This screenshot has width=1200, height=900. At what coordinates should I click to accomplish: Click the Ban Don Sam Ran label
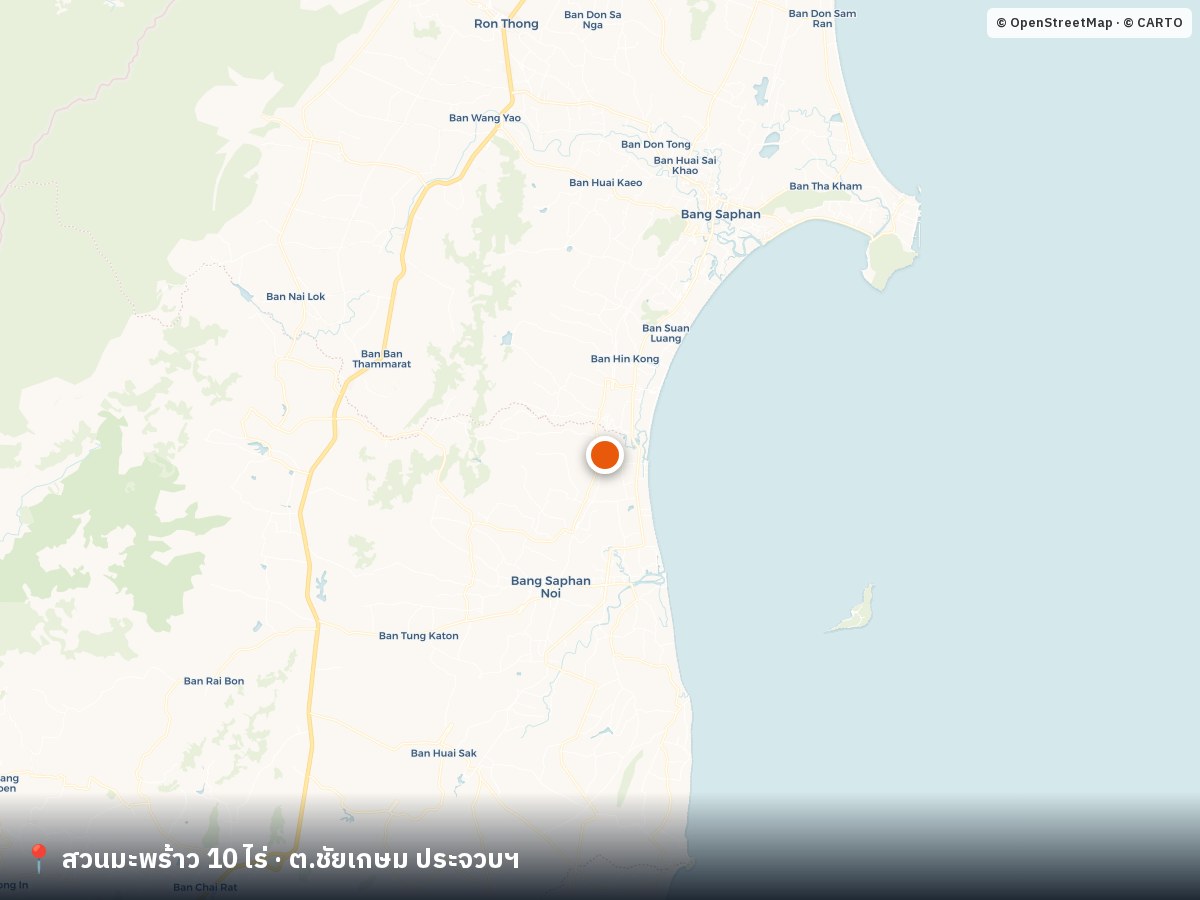click(822, 18)
